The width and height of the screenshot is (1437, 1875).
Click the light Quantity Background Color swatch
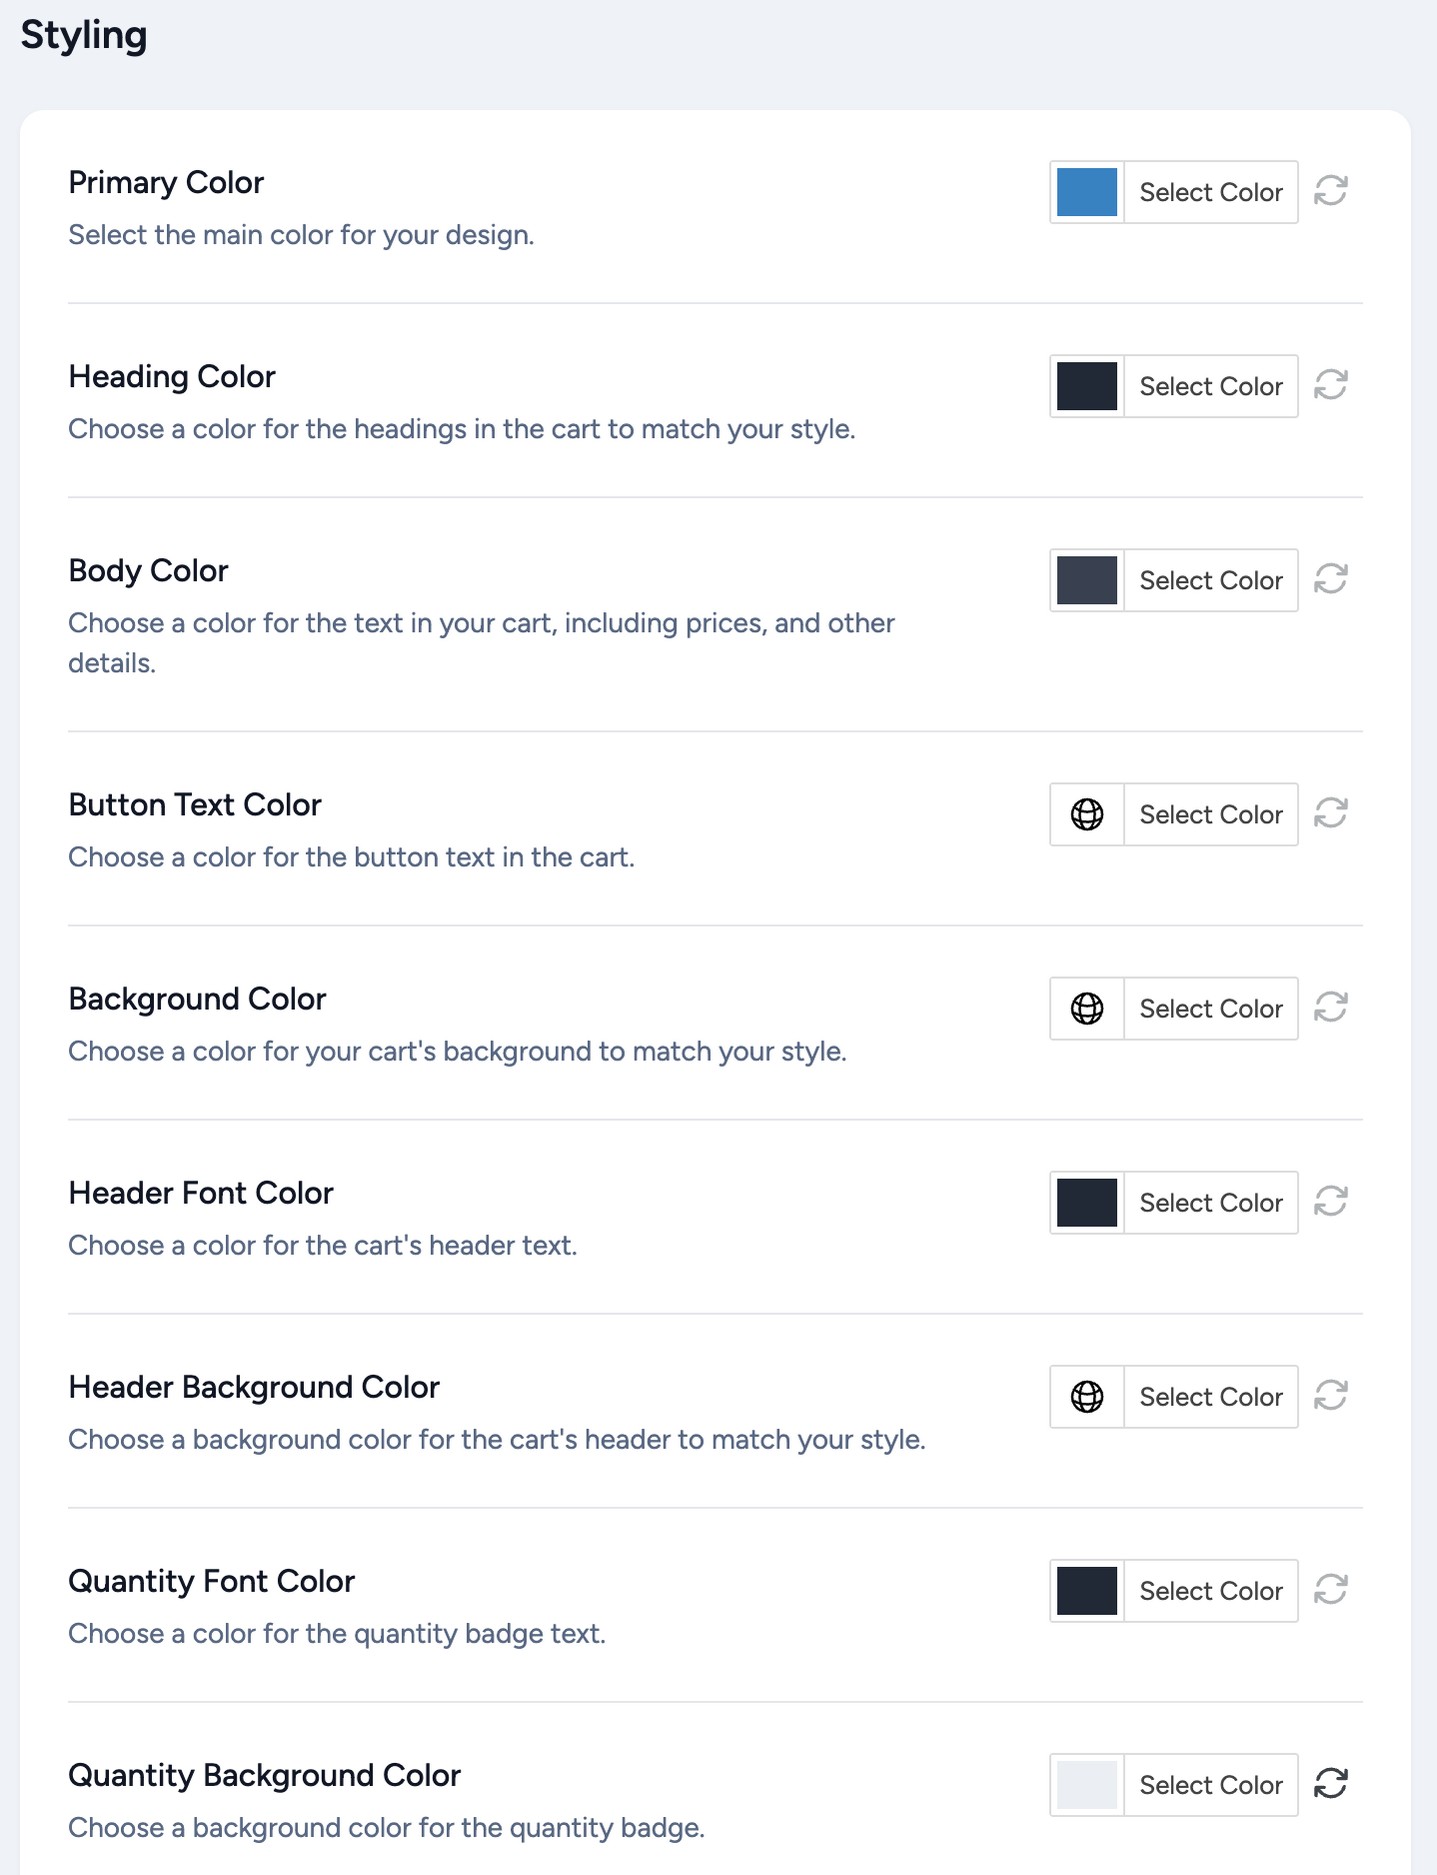point(1087,1785)
